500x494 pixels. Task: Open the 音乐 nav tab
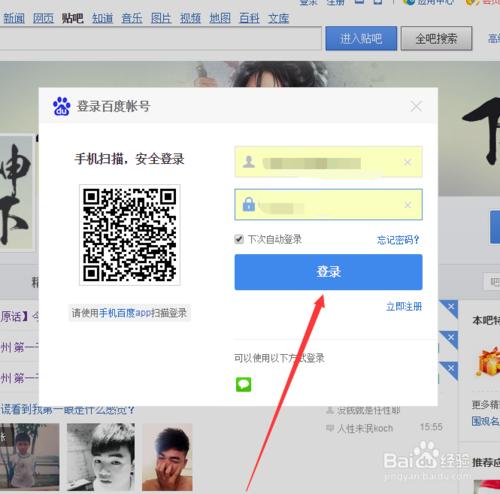tap(132, 18)
